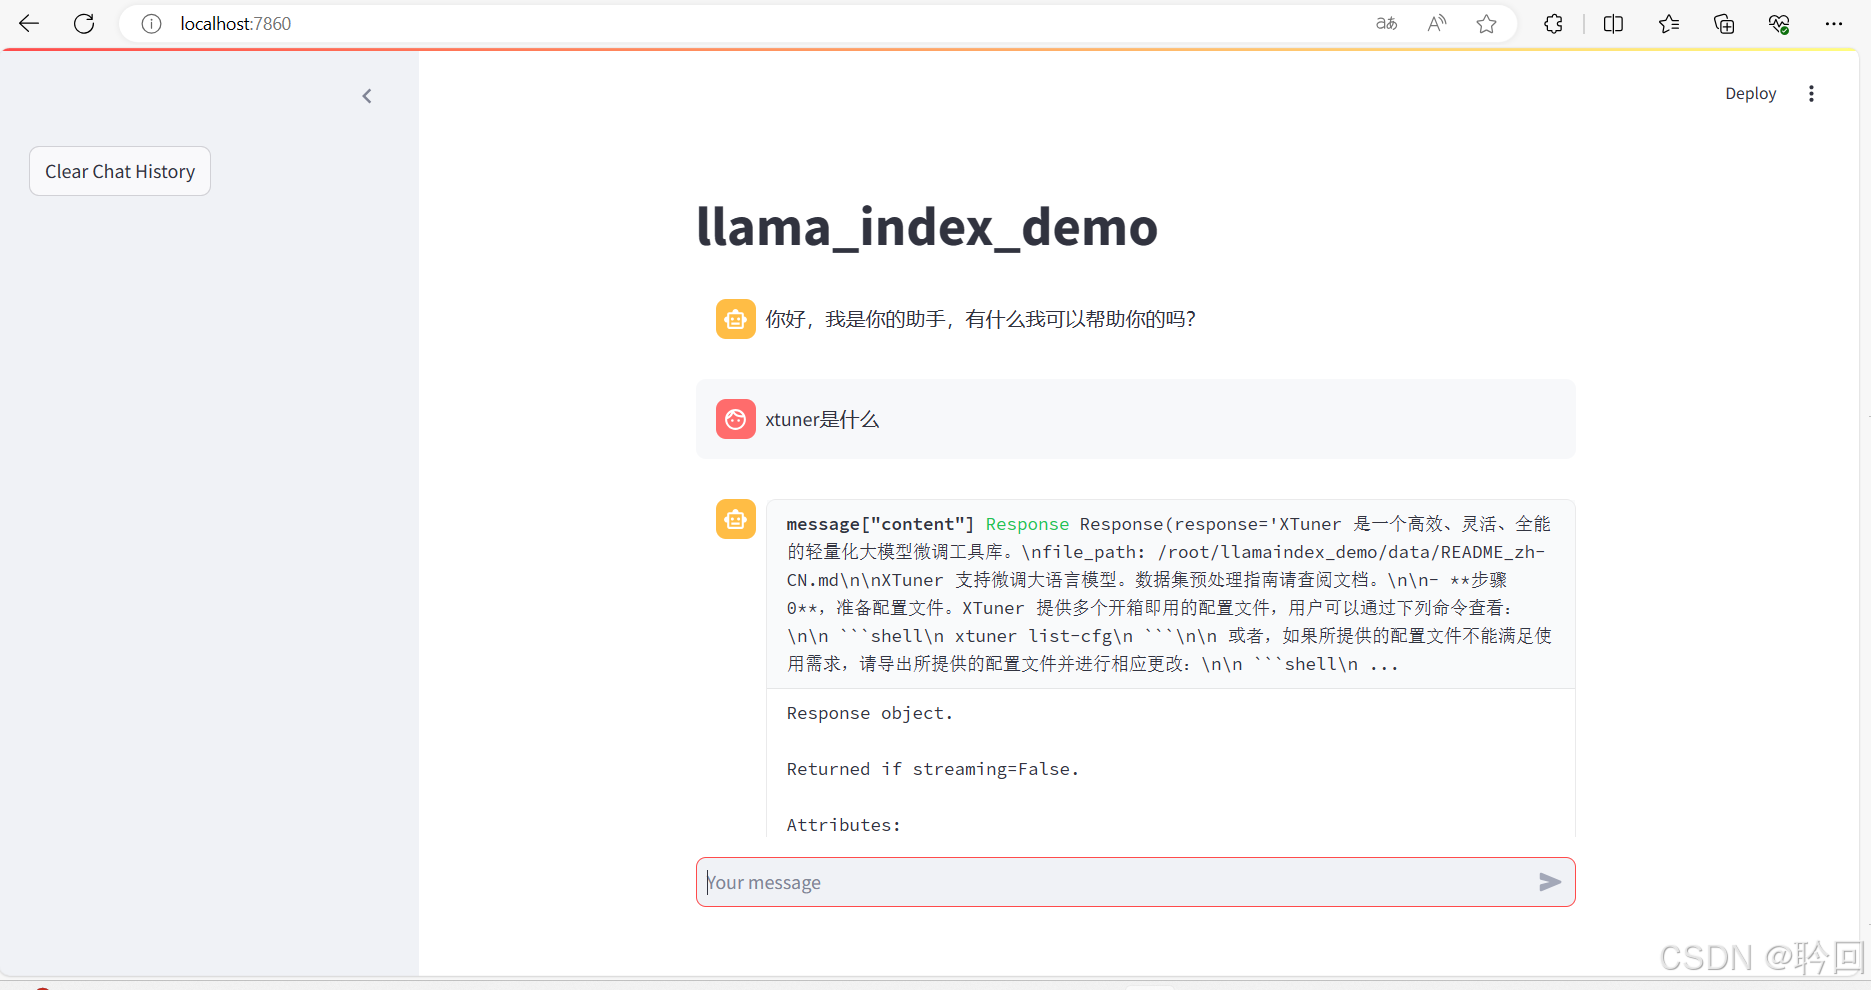The image size is (1871, 990).
Task: Click the split screen icon in toolbar
Action: [x=1613, y=23]
